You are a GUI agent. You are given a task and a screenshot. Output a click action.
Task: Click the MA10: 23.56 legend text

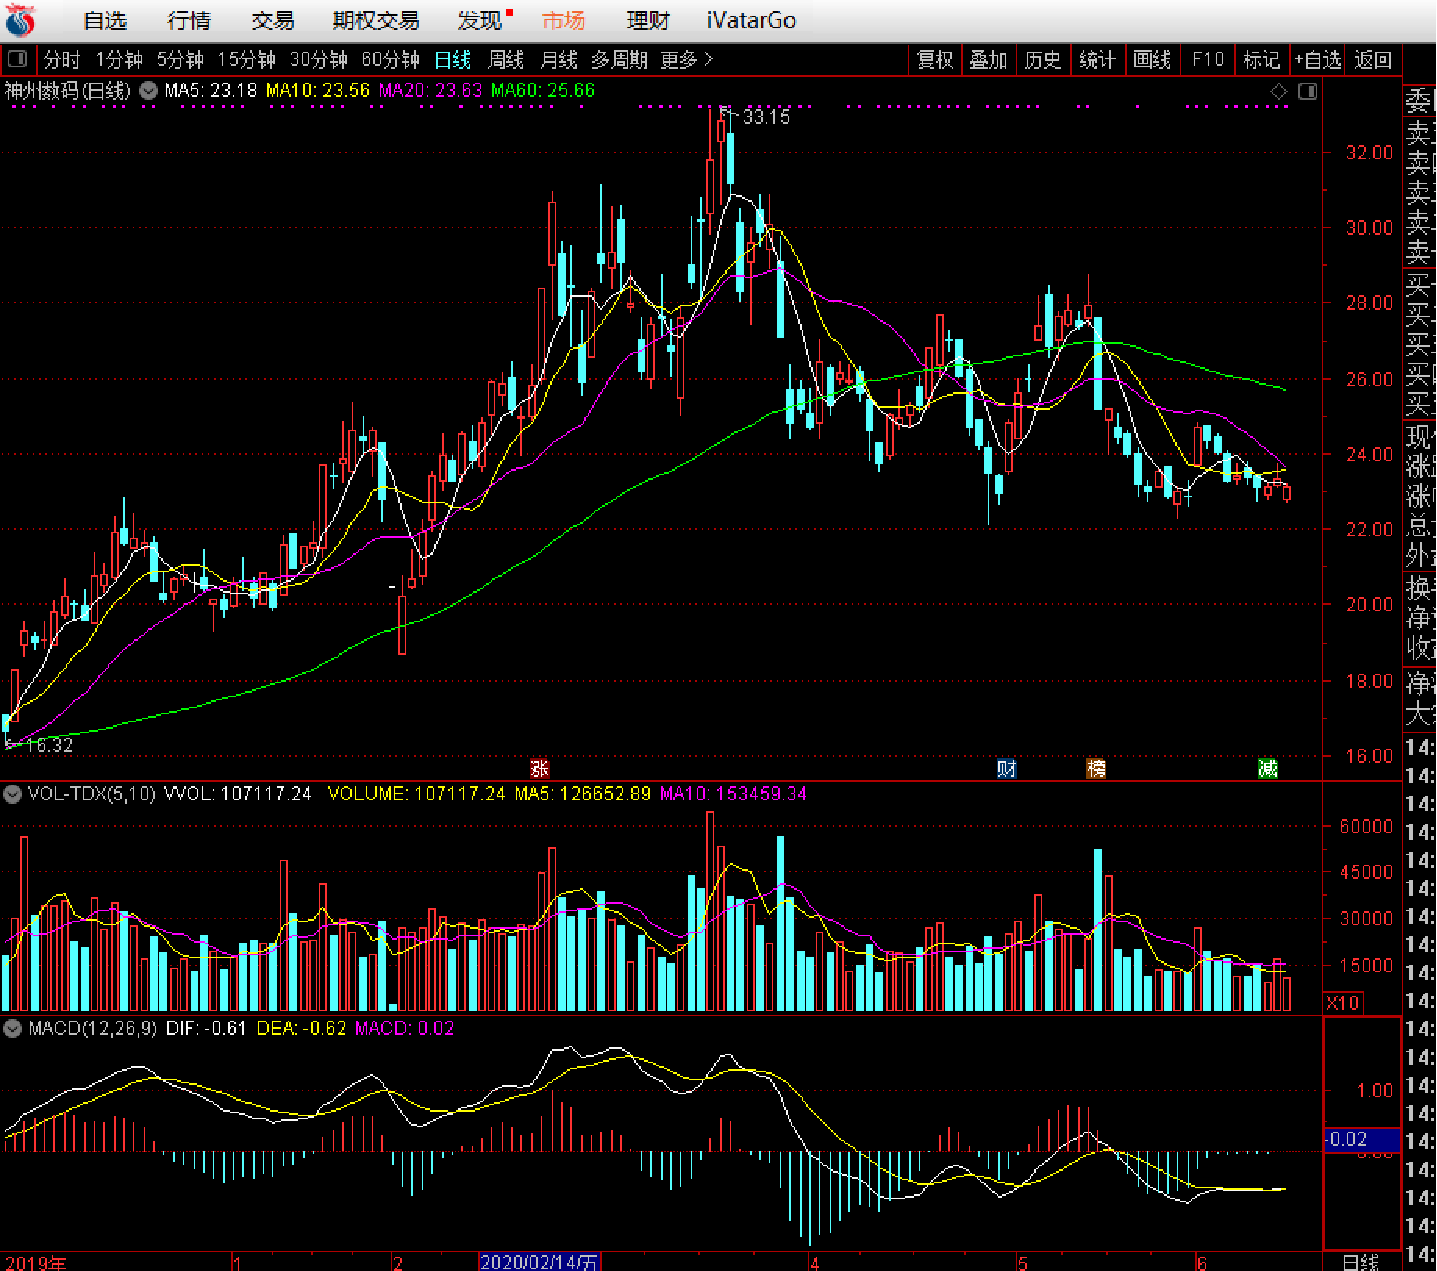point(317,91)
